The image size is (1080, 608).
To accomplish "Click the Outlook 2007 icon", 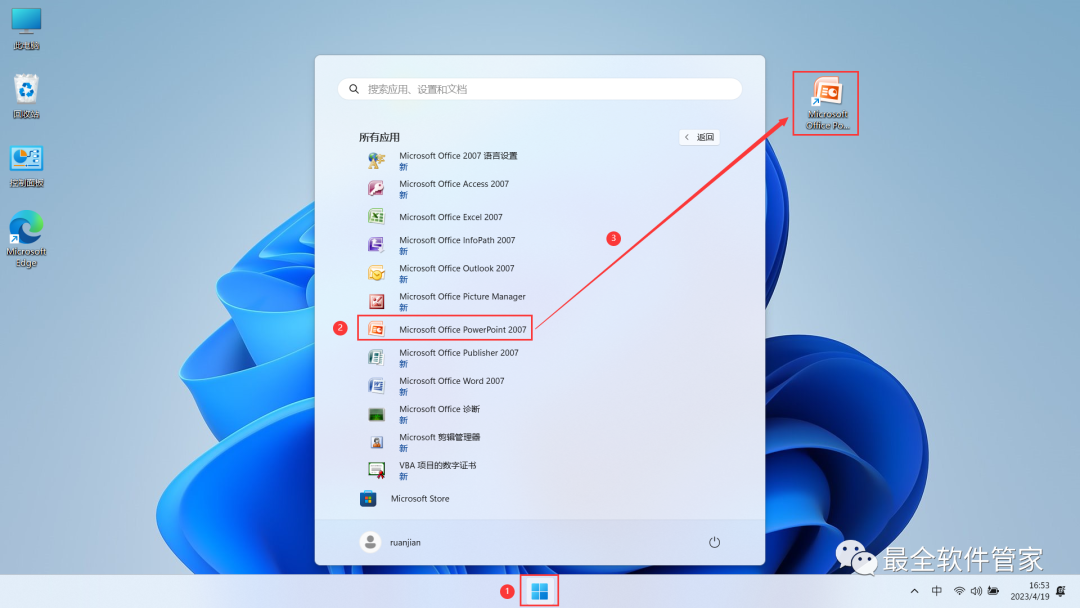I will coord(376,273).
